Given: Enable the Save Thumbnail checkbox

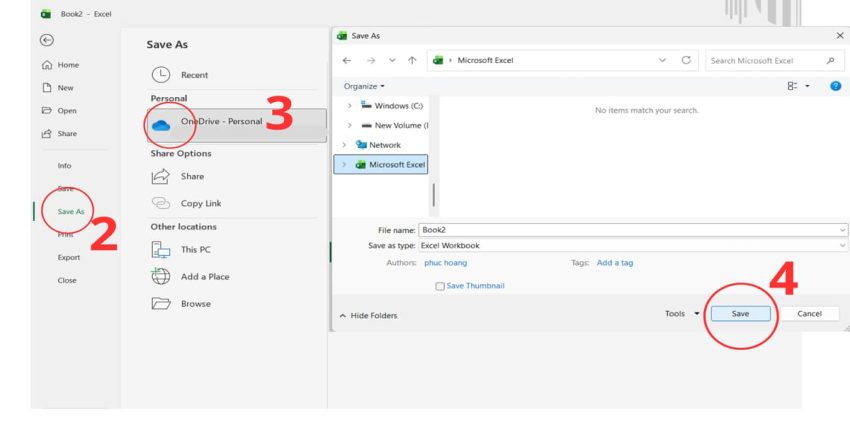Looking at the screenshot, I should (x=440, y=286).
